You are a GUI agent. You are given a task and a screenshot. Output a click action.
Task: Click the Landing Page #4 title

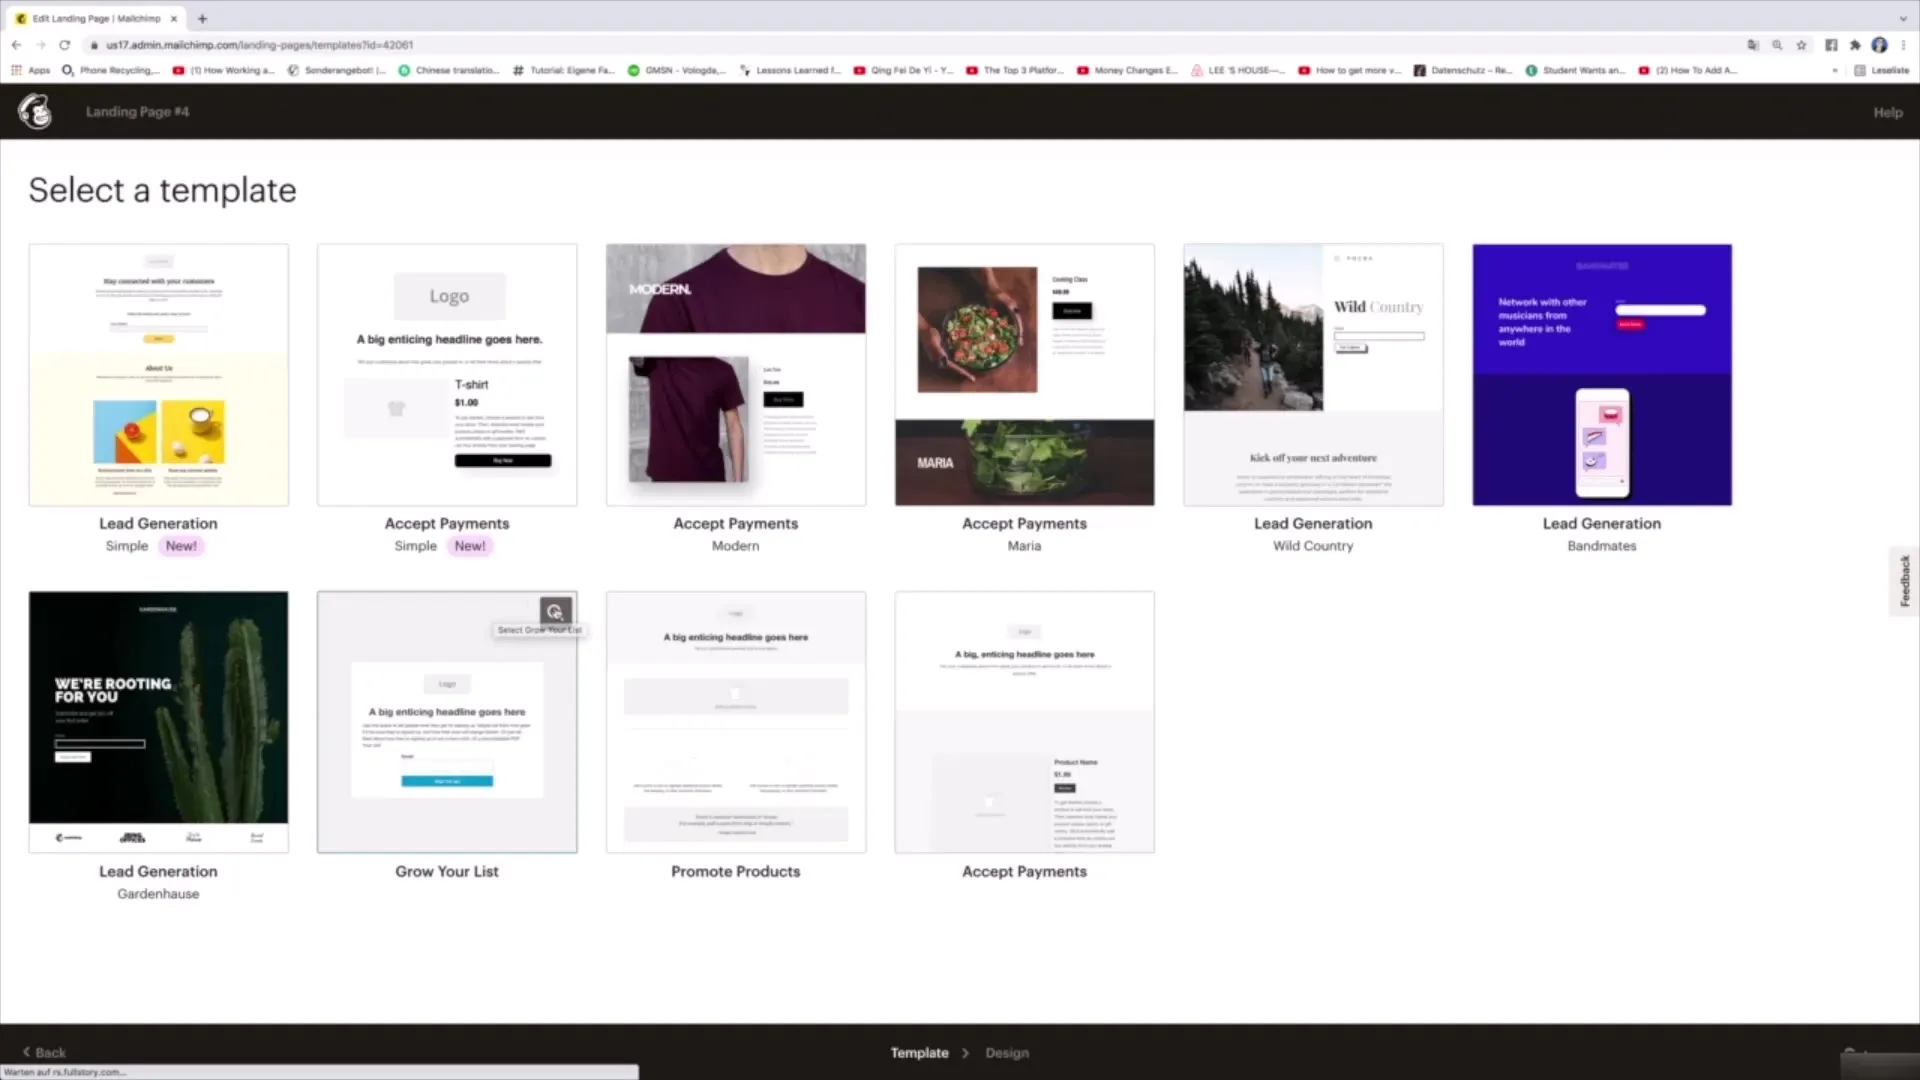coord(137,111)
